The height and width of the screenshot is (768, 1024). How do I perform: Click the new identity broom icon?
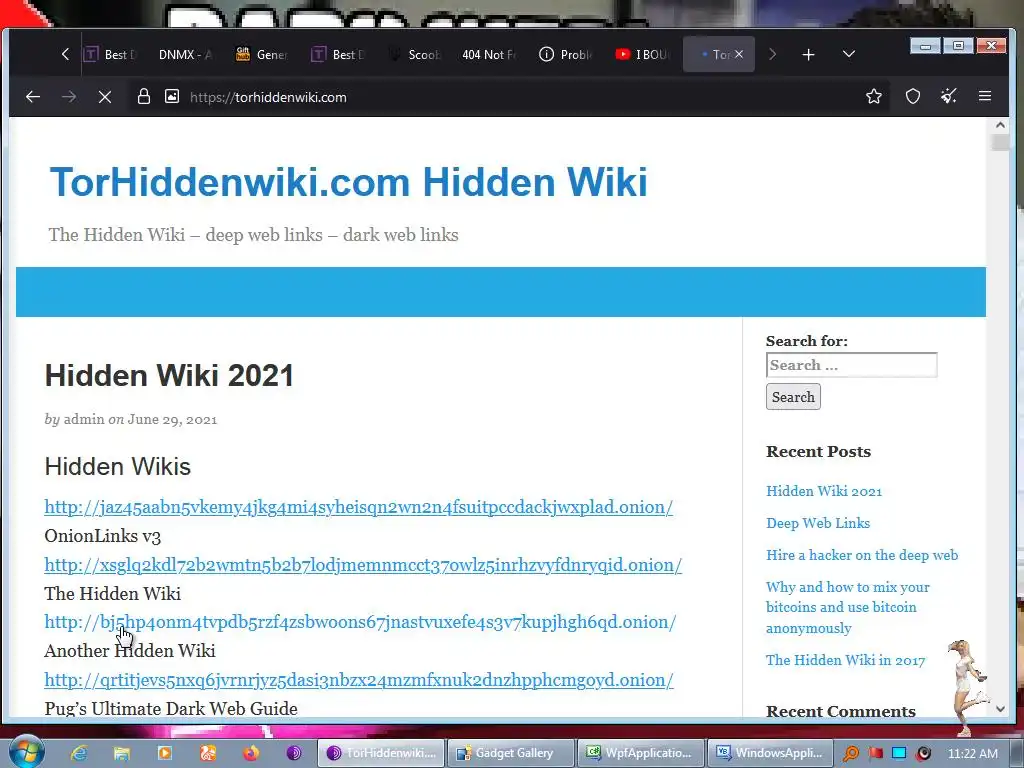click(x=949, y=97)
